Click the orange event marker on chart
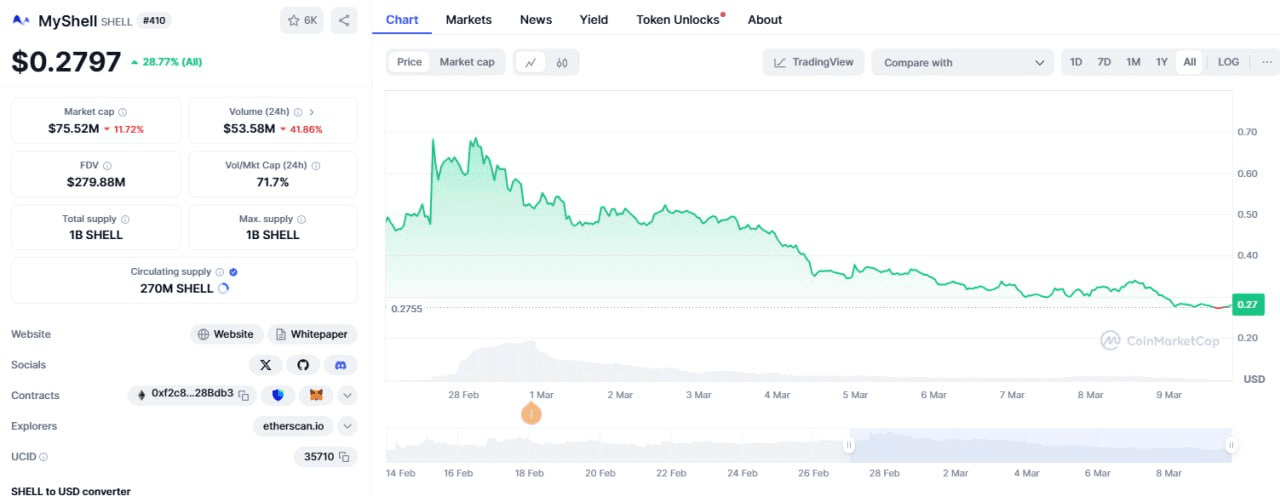The width and height of the screenshot is (1280, 496). 532,413
